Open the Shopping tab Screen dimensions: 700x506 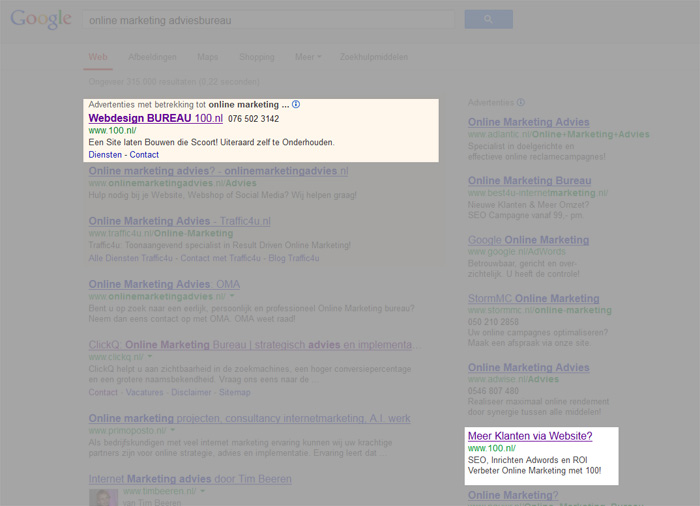click(x=257, y=57)
